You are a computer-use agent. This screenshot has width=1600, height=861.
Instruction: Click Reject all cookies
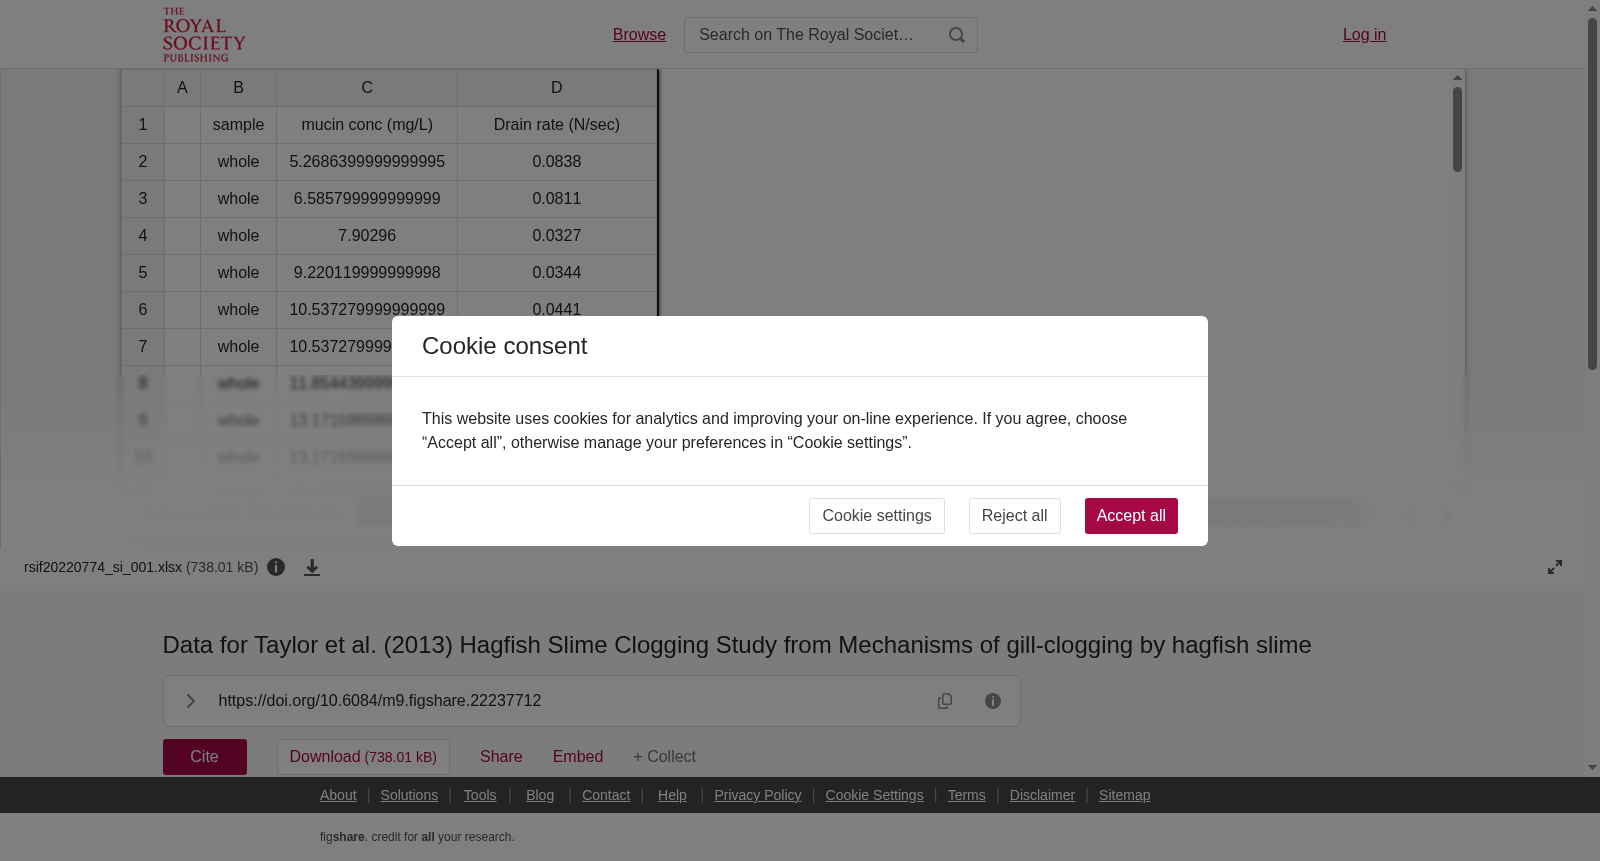1014,516
